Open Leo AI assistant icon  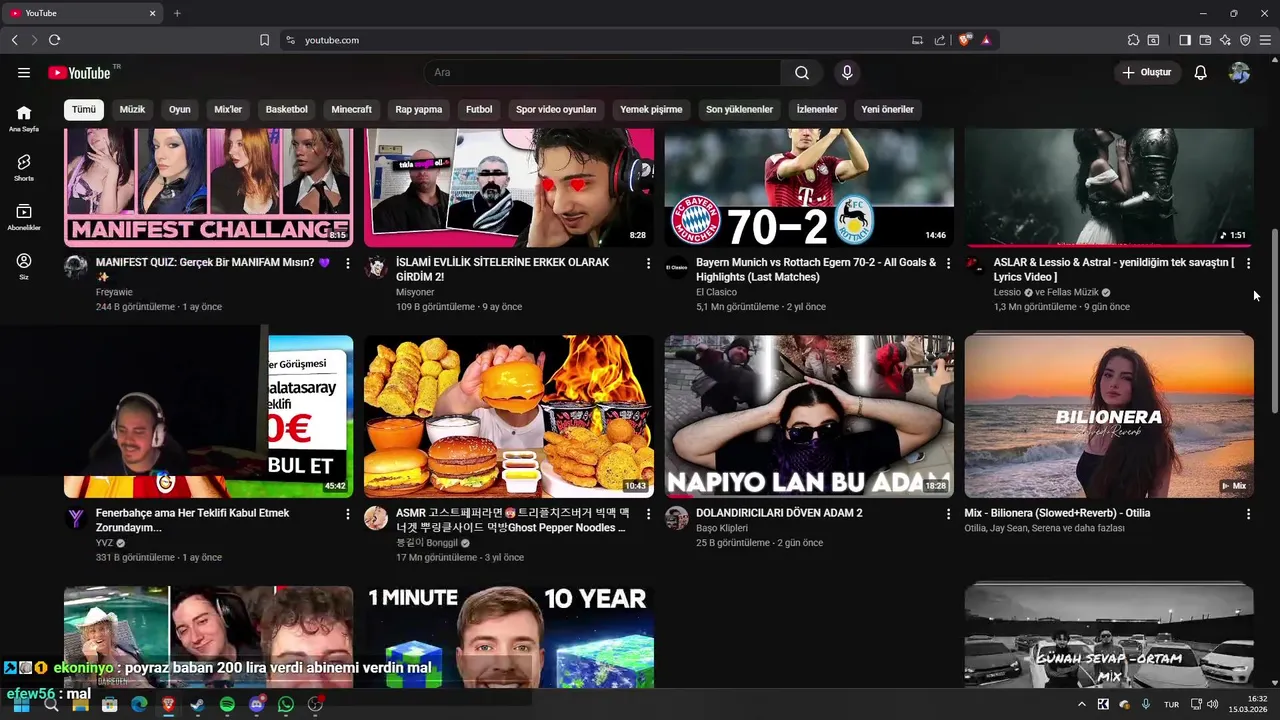coord(1225,40)
